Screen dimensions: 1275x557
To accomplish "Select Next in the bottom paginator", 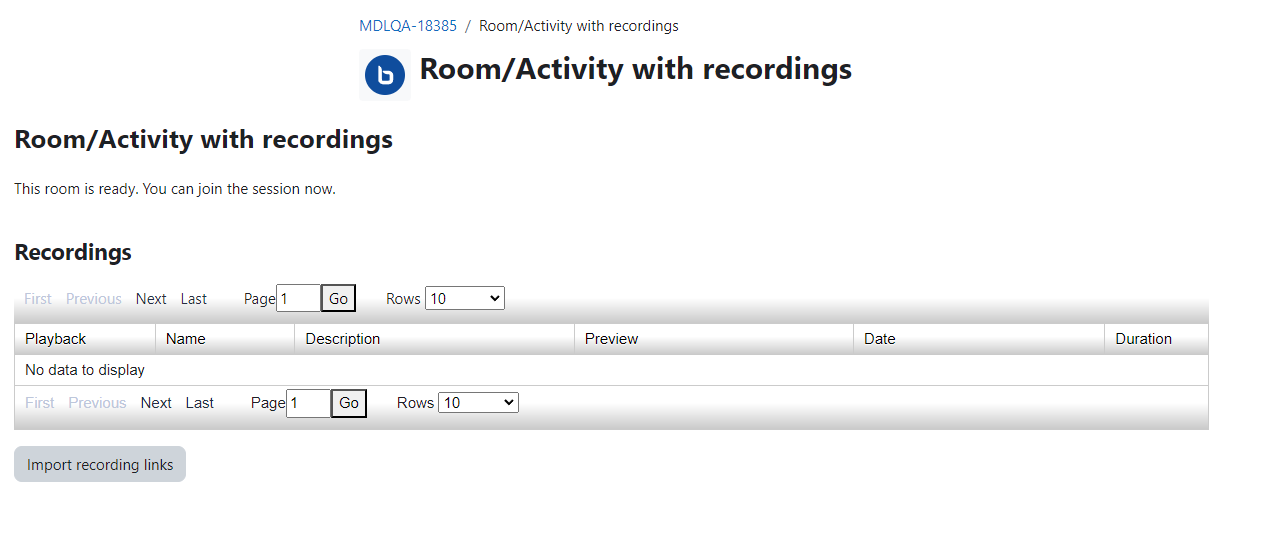I will click(x=156, y=403).
